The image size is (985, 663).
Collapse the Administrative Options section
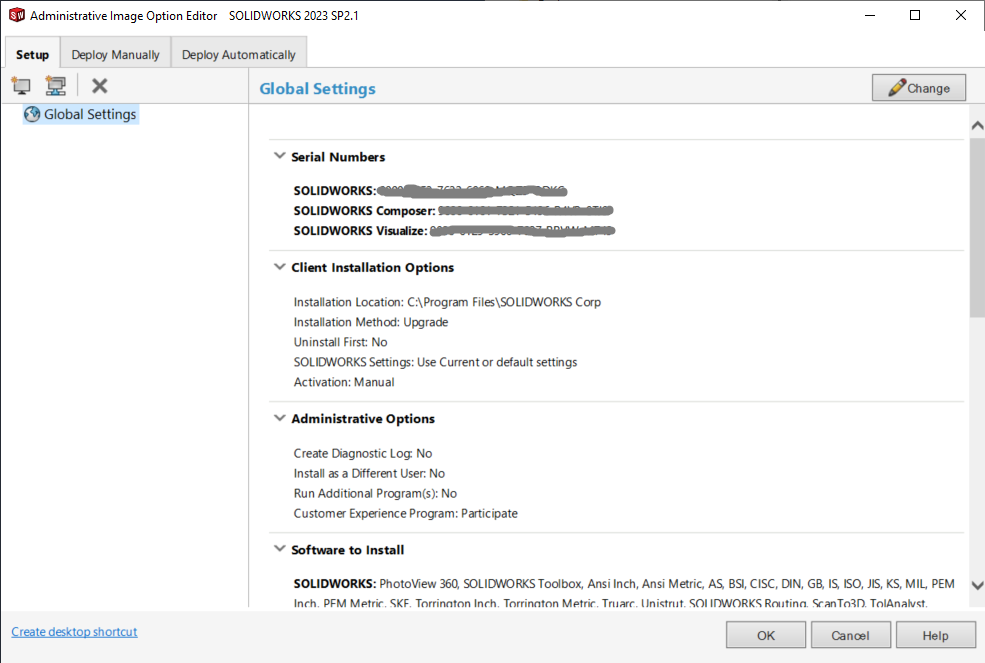coord(278,419)
